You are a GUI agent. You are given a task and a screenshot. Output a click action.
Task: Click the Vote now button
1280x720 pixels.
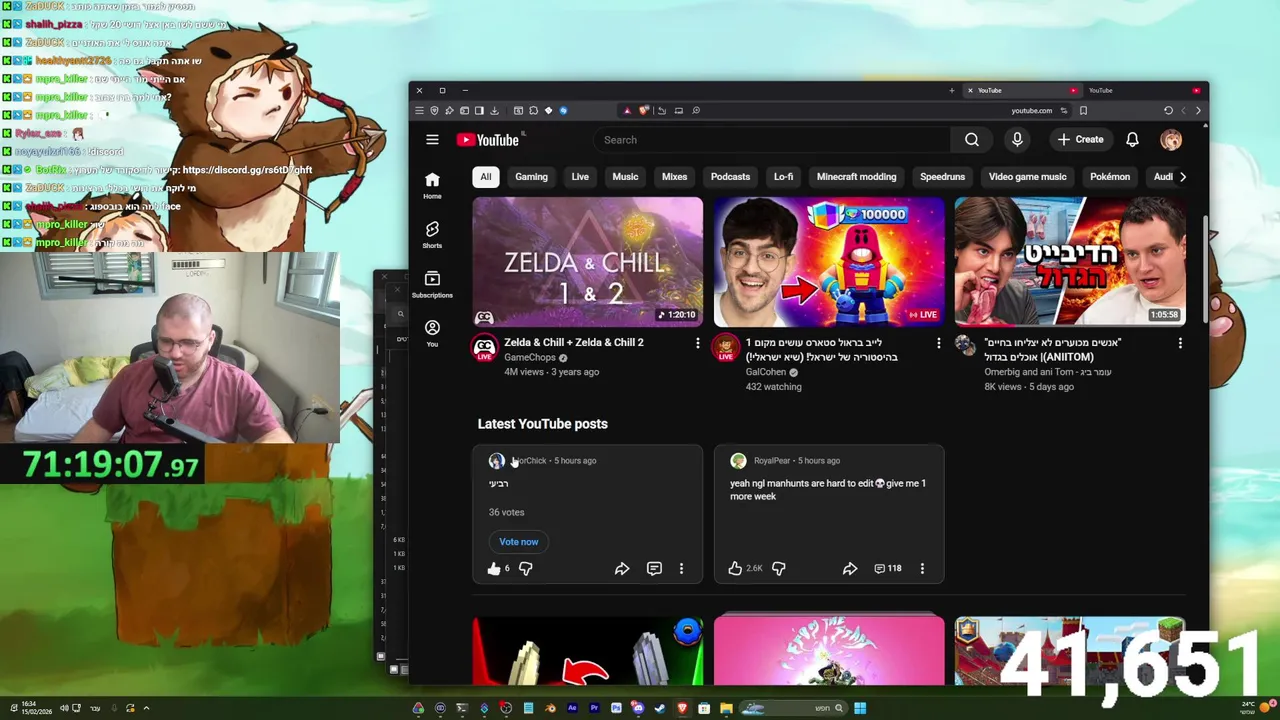coord(519,542)
